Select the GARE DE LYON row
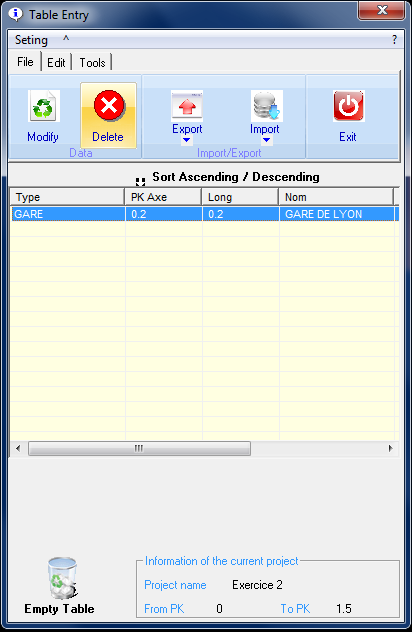 (204, 214)
